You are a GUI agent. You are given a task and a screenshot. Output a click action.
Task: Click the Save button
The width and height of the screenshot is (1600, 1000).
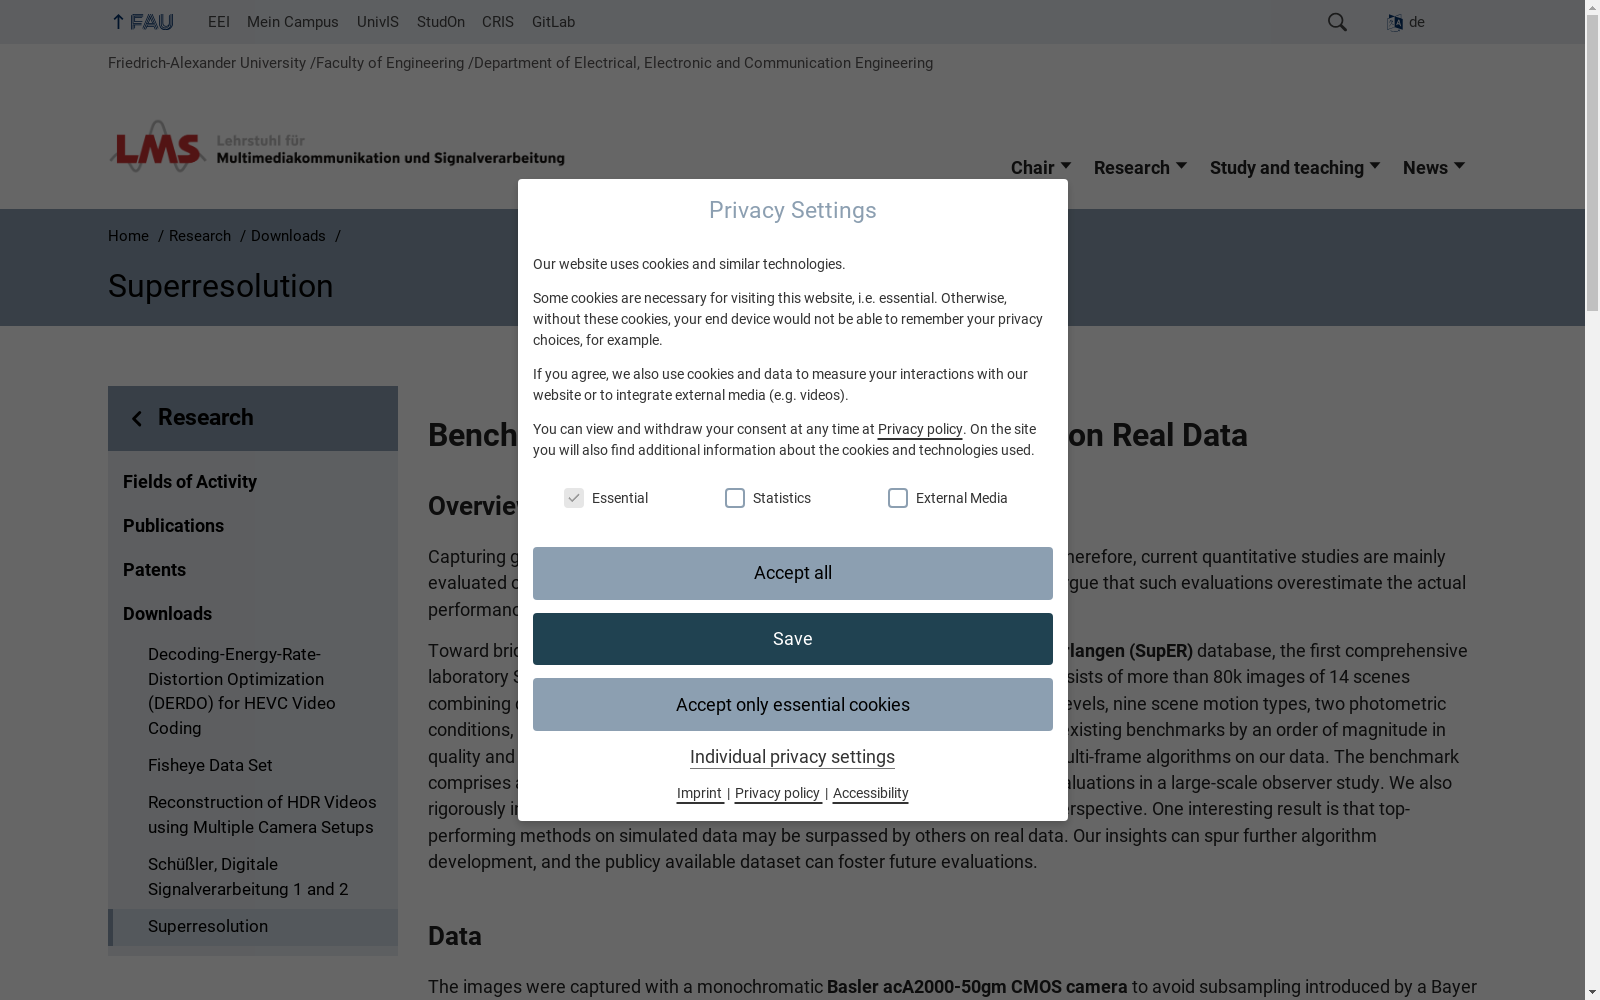(x=792, y=639)
